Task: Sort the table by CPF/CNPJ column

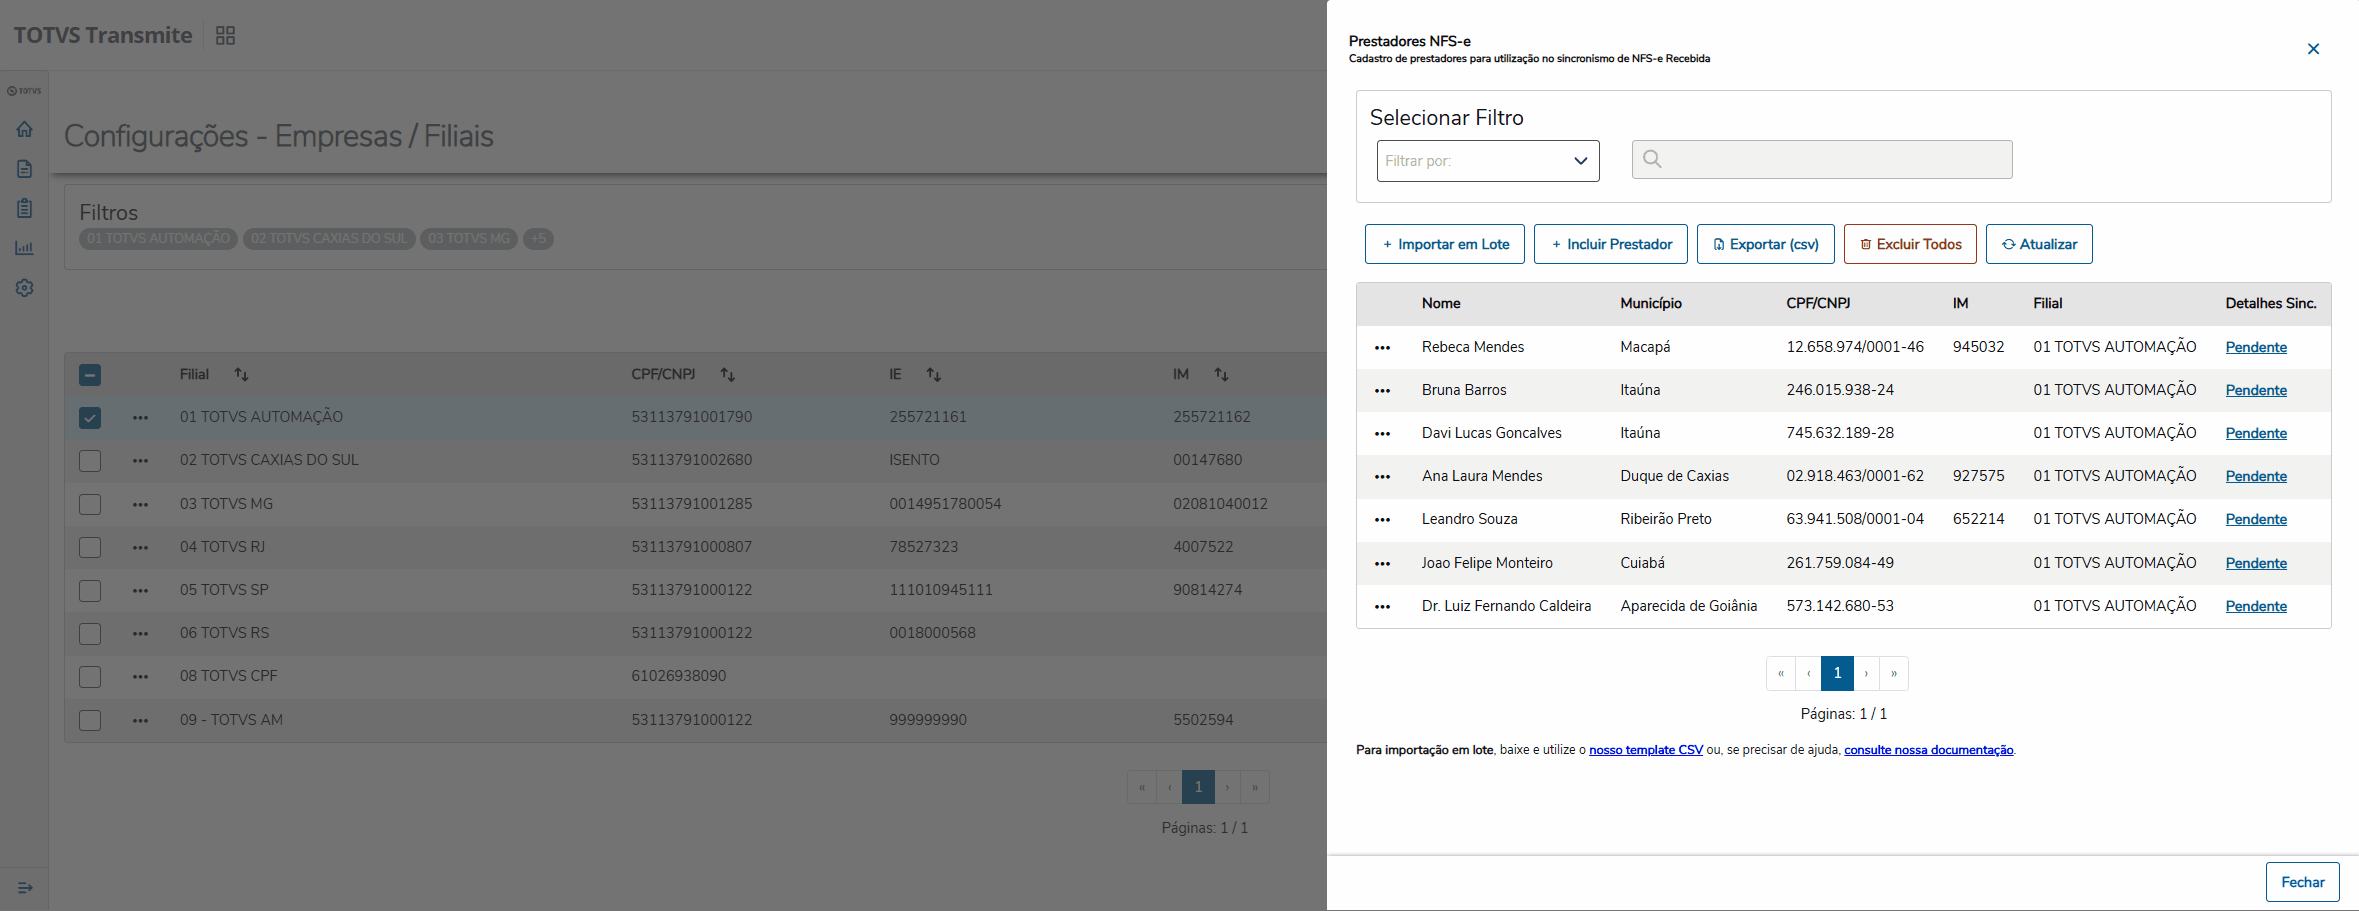Action: (727, 375)
